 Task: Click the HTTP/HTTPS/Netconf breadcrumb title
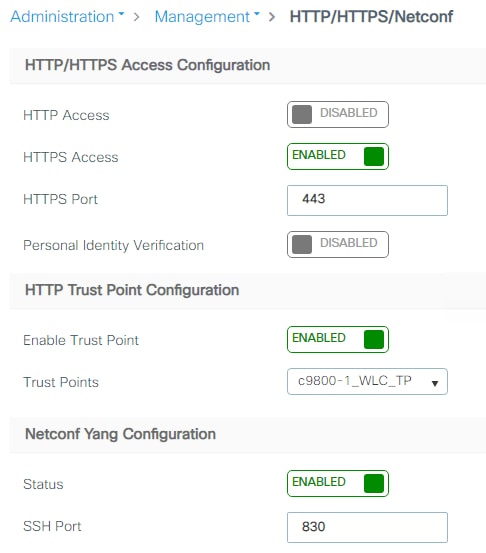click(371, 17)
